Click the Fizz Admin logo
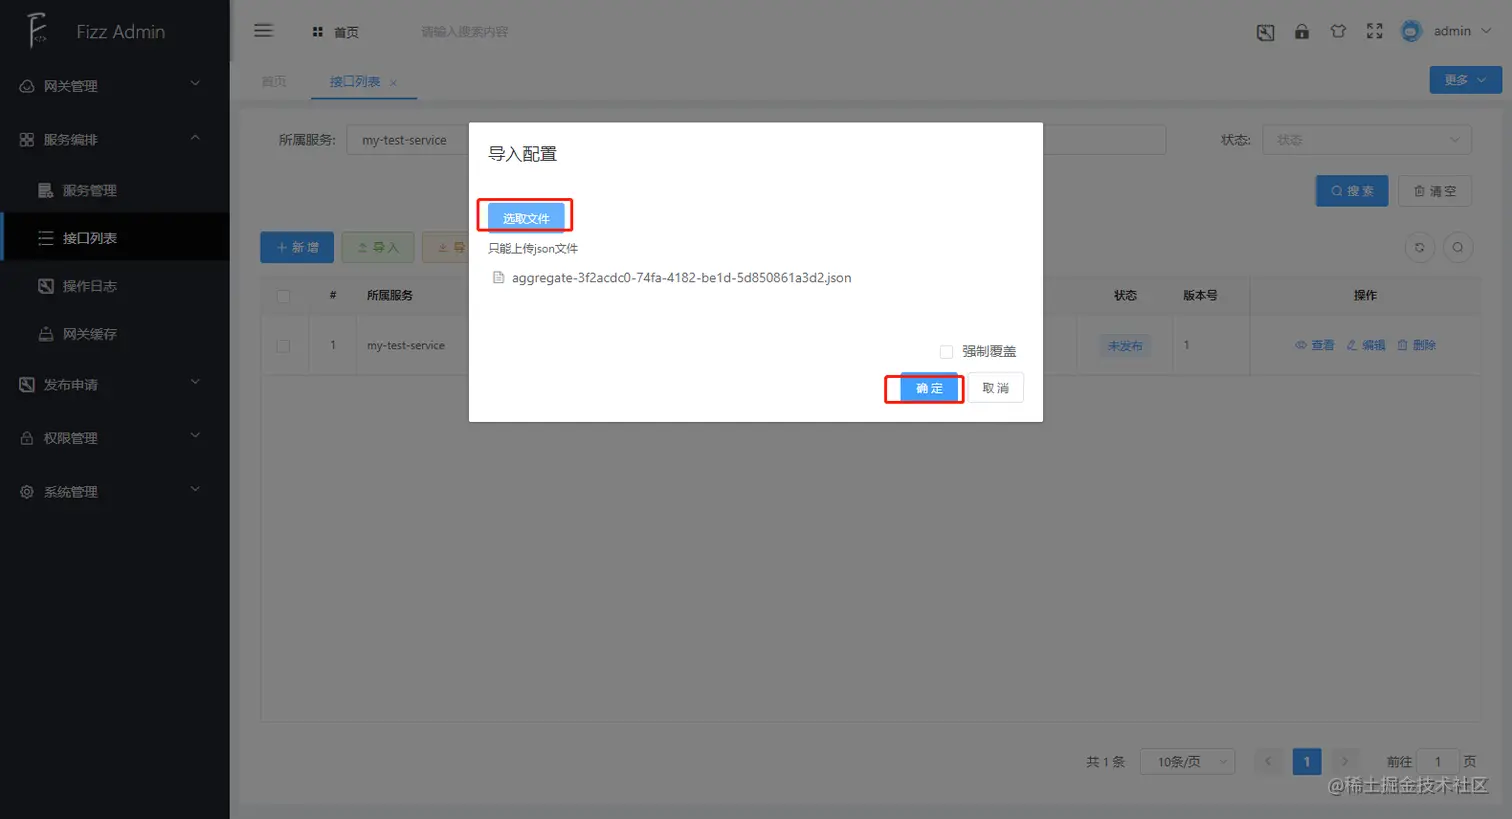Image resolution: width=1512 pixels, height=819 pixels. tap(37, 31)
